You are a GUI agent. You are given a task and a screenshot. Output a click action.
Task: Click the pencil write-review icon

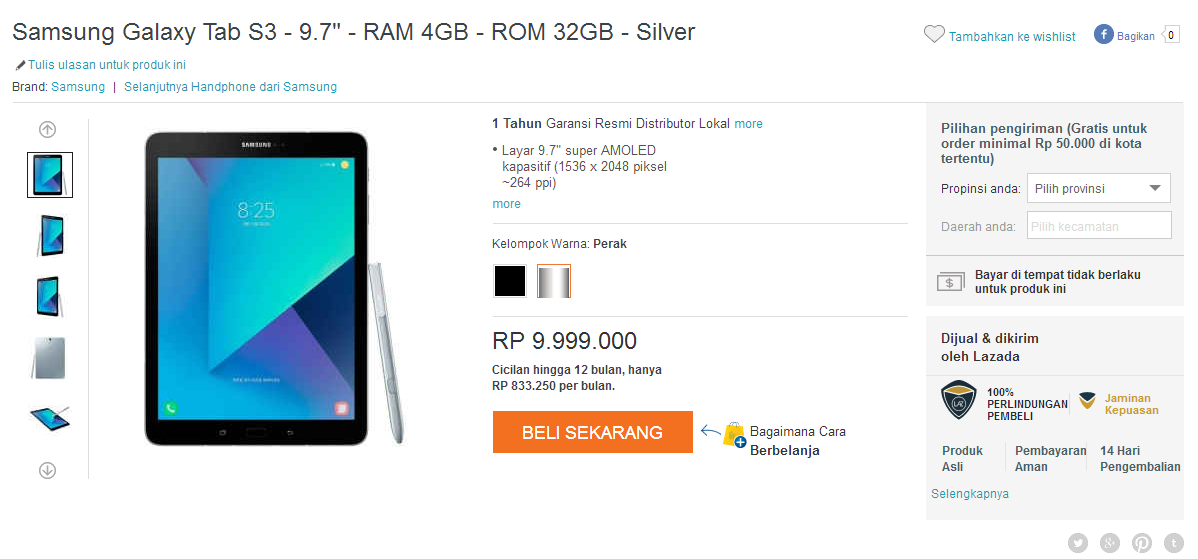[21, 66]
